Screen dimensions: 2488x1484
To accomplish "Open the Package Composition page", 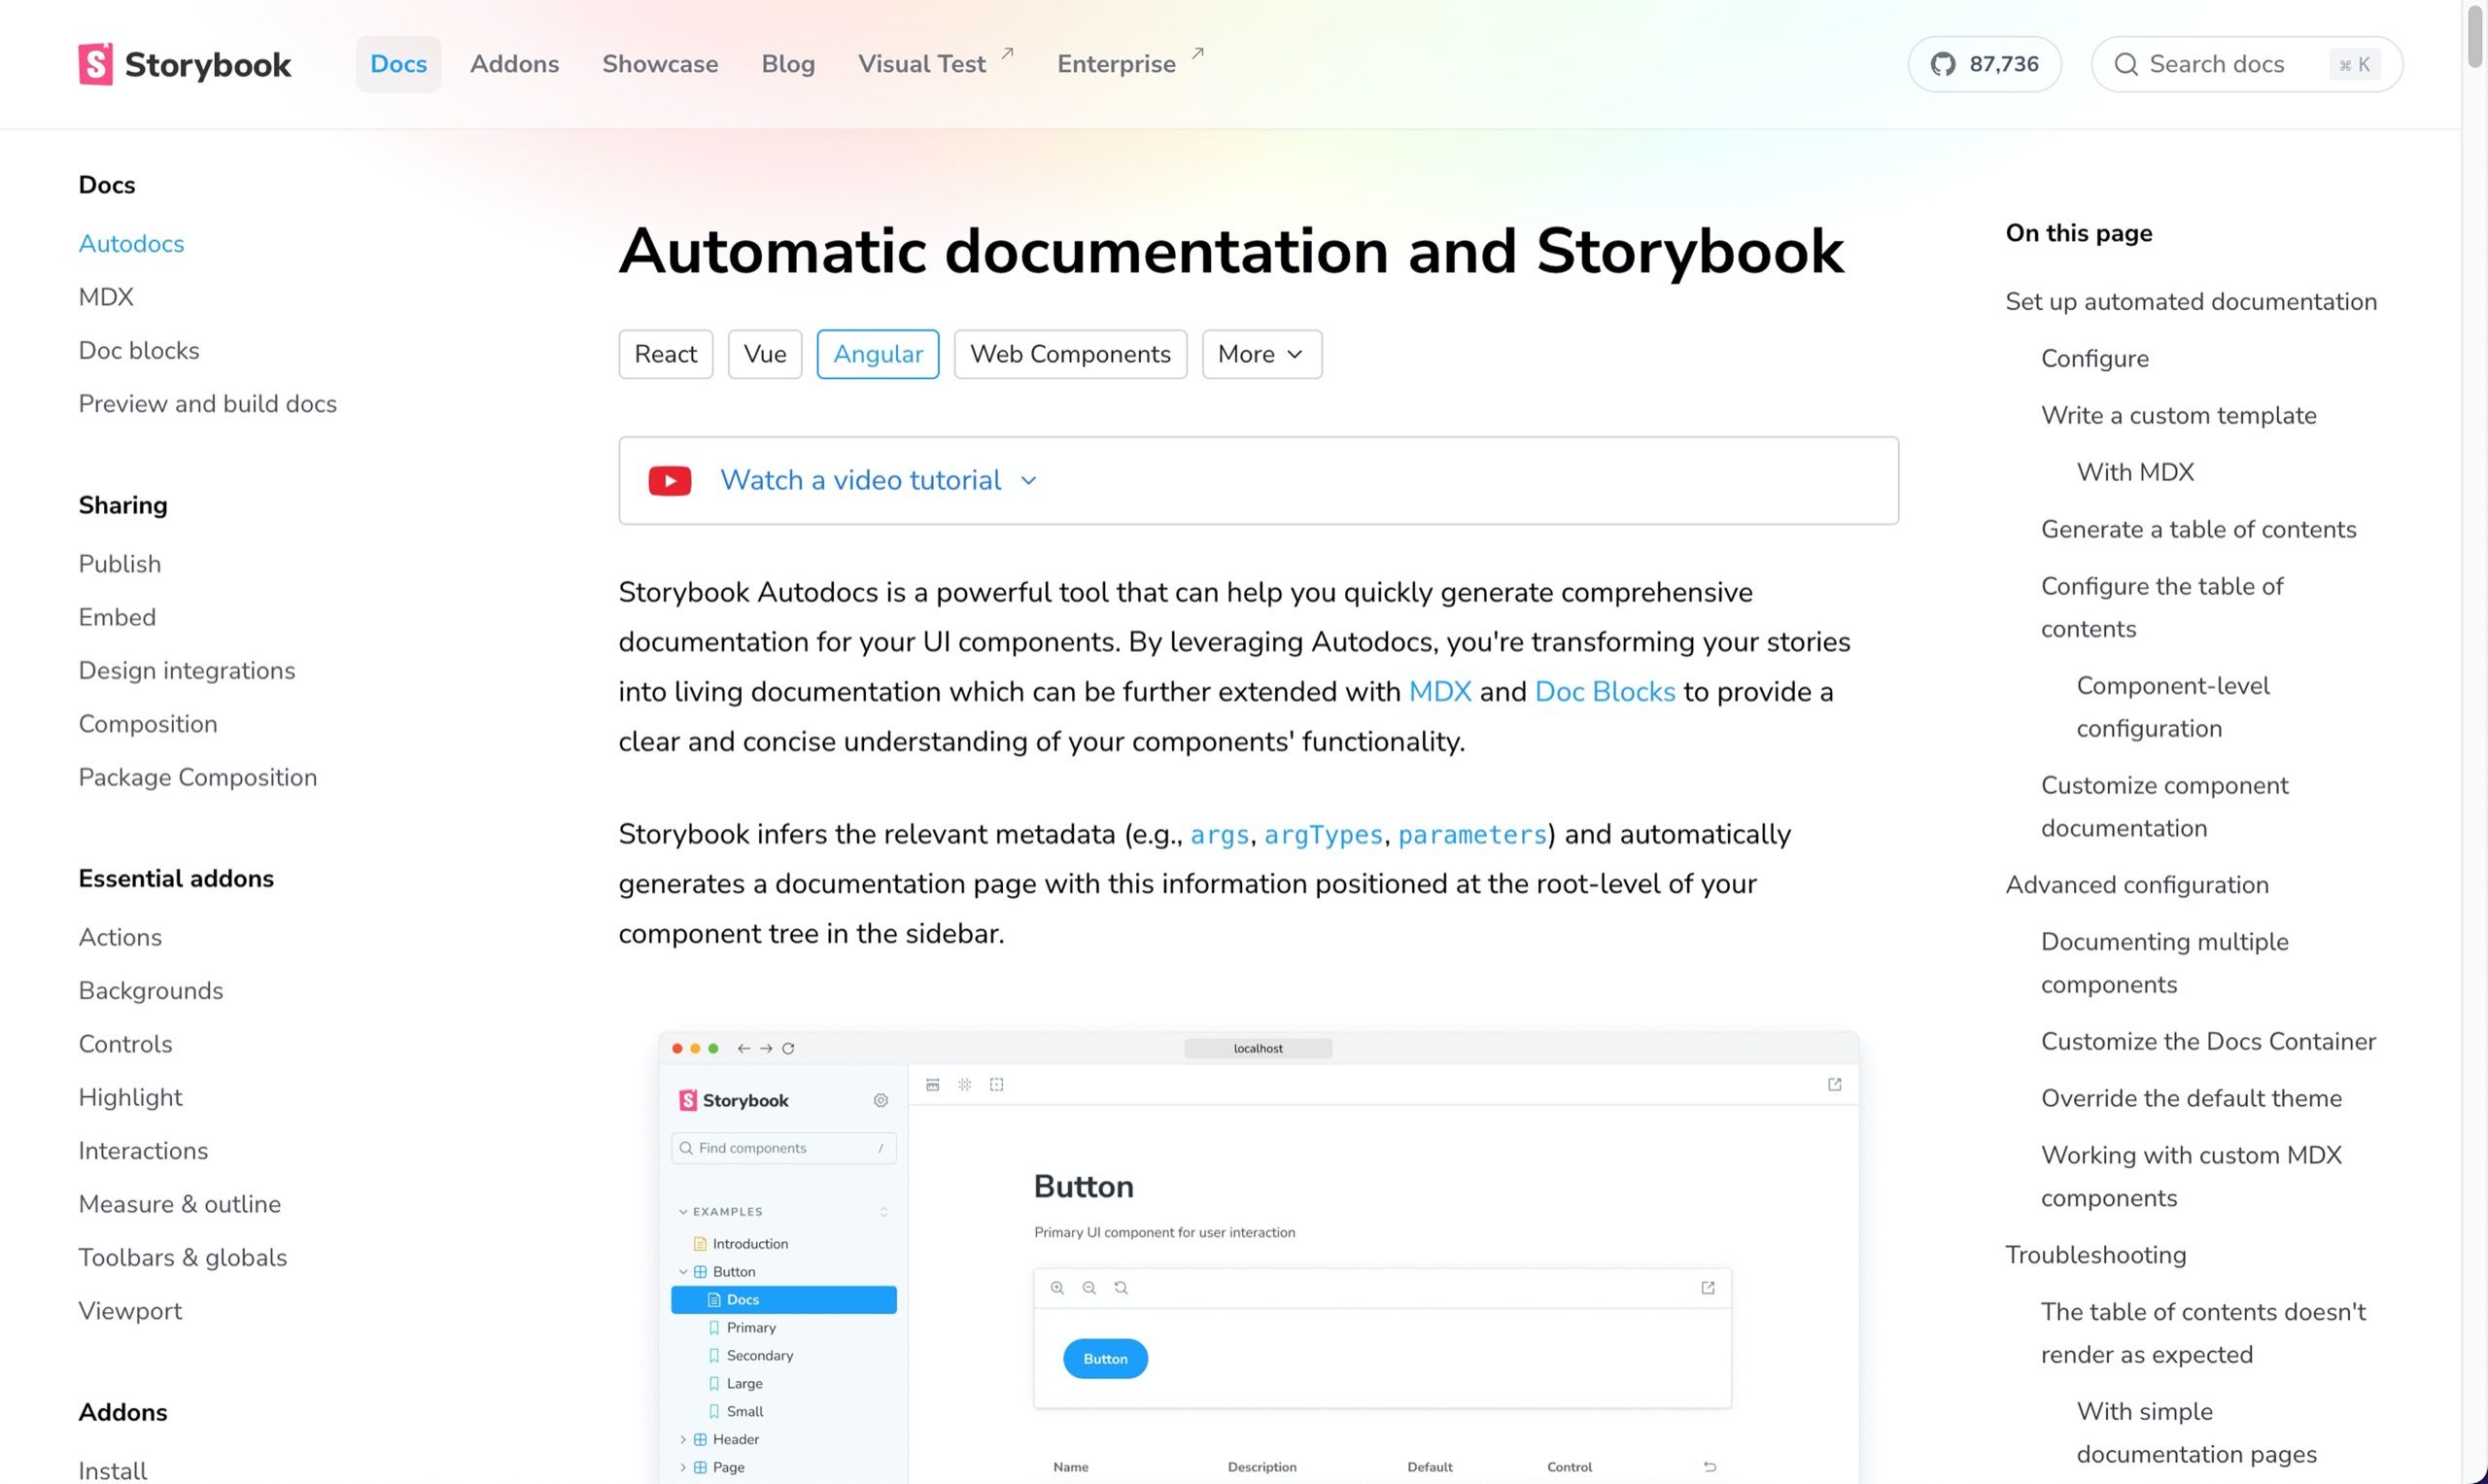I will [x=197, y=778].
